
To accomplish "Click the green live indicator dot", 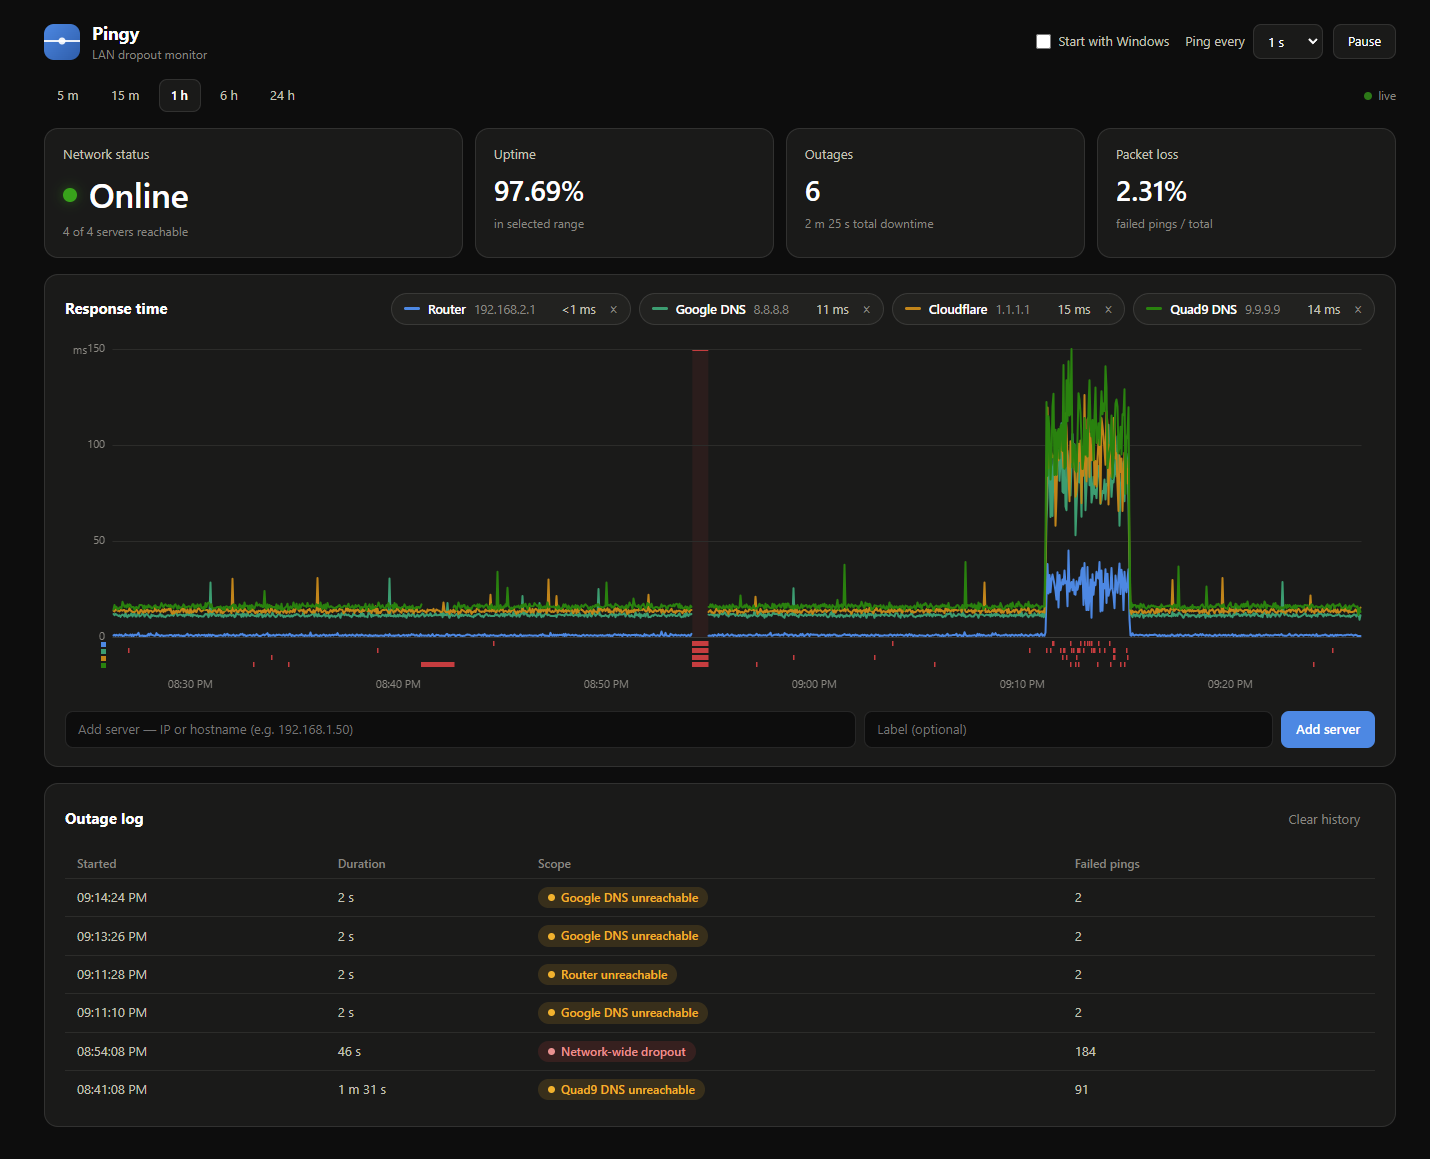I will click(x=1368, y=96).
